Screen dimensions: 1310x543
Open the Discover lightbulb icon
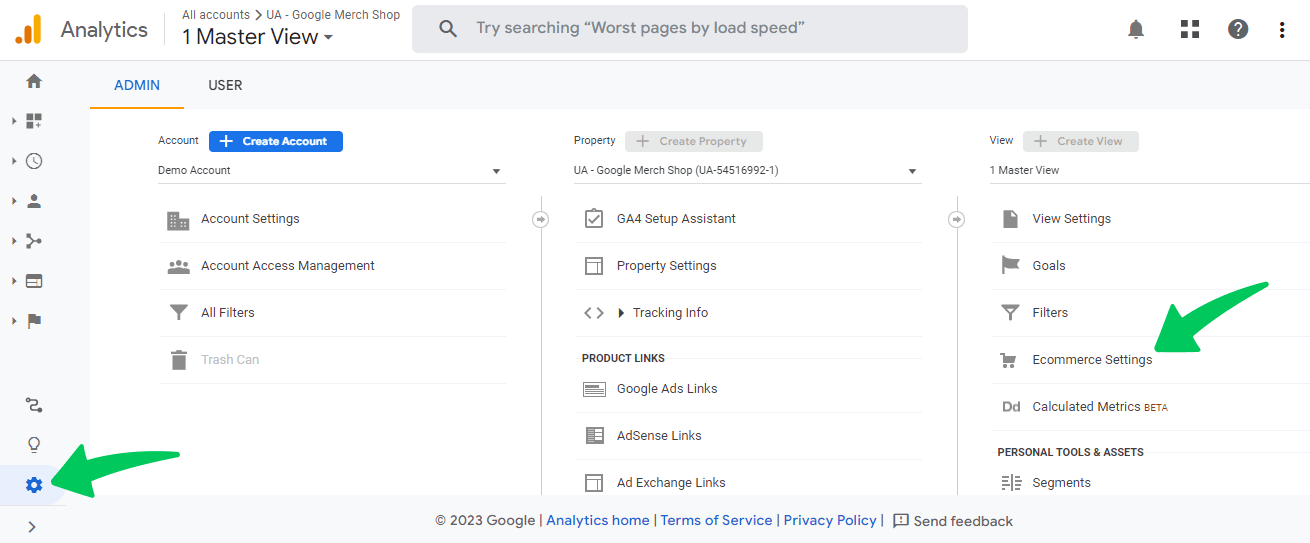[x=34, y=445]
